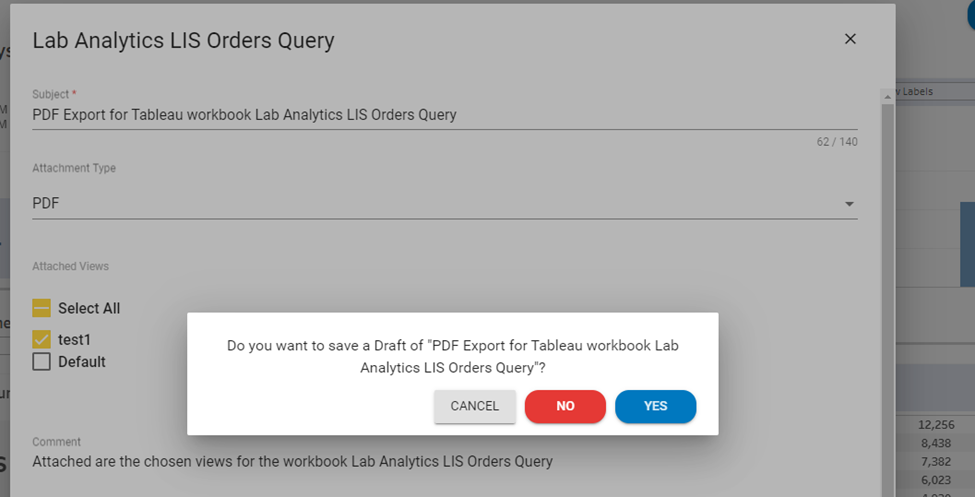
Task: Click the dialog's vertical scrollbar thumb
Action: pos(886,300)
